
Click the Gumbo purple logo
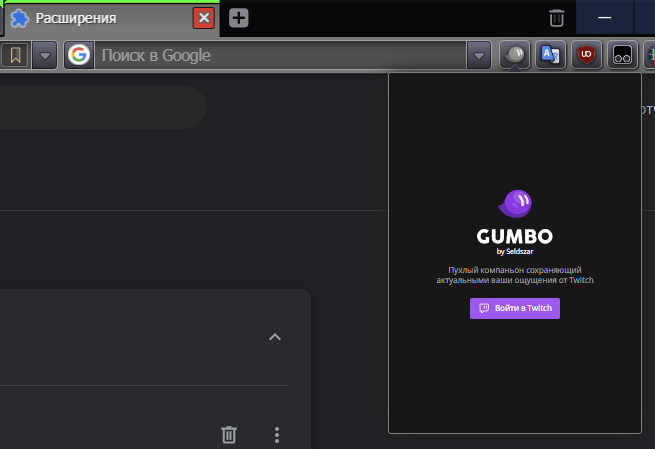point(515,204)
